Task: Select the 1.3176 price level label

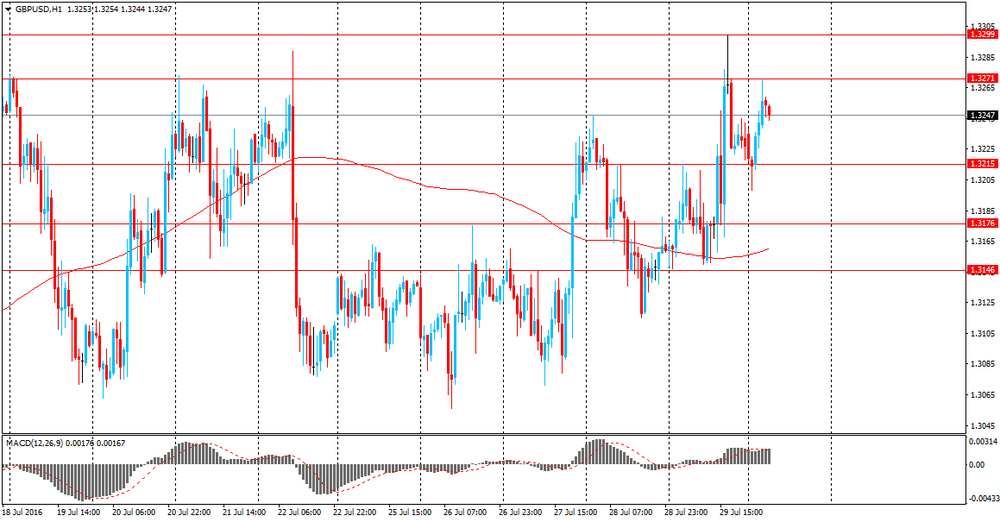Action: point(982,223)
